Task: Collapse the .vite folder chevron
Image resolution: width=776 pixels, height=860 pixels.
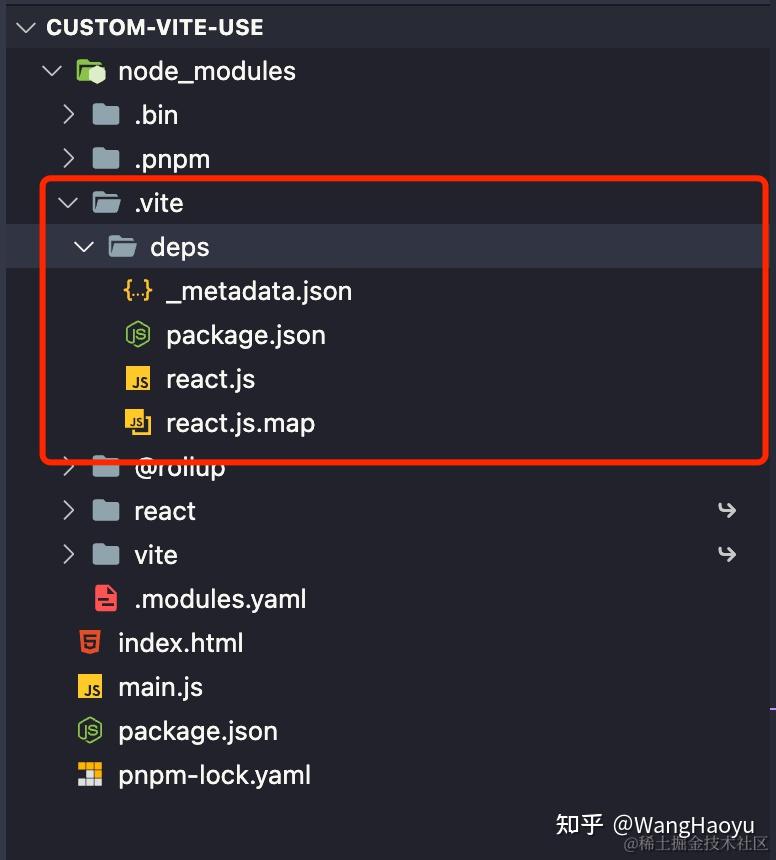Action: tap(68, 203)
